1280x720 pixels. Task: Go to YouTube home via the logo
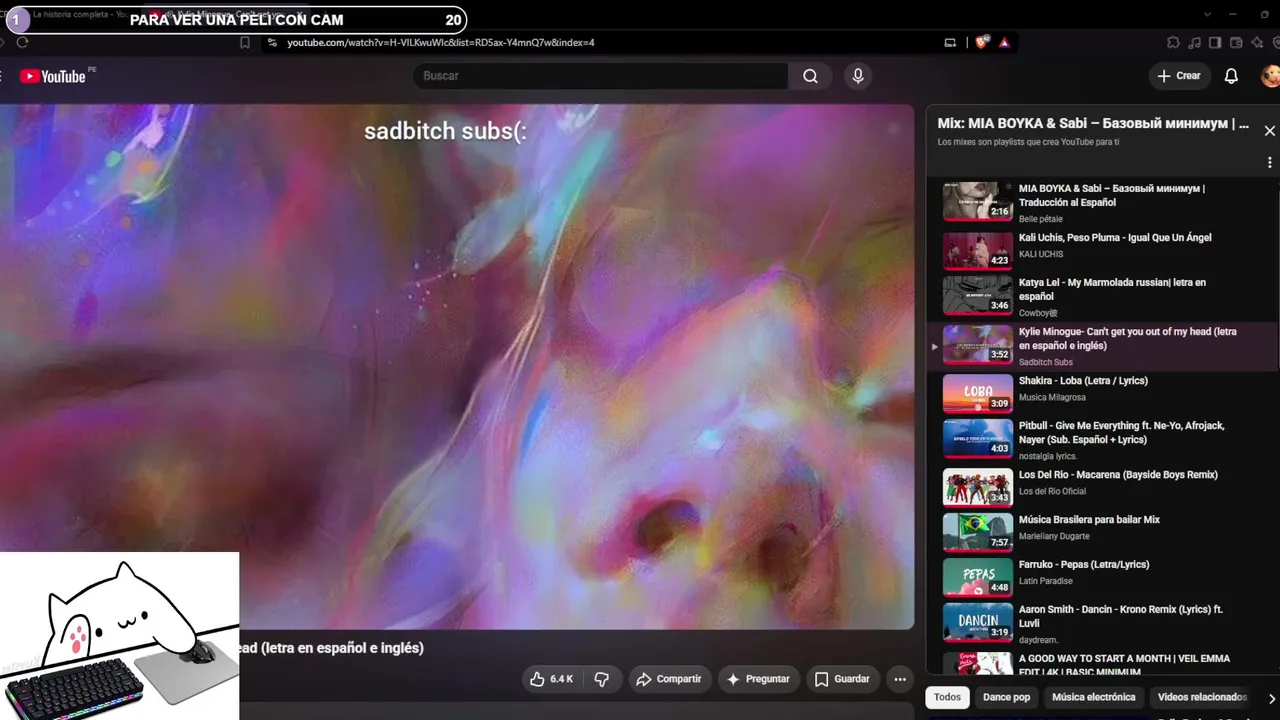pos(53,76)
